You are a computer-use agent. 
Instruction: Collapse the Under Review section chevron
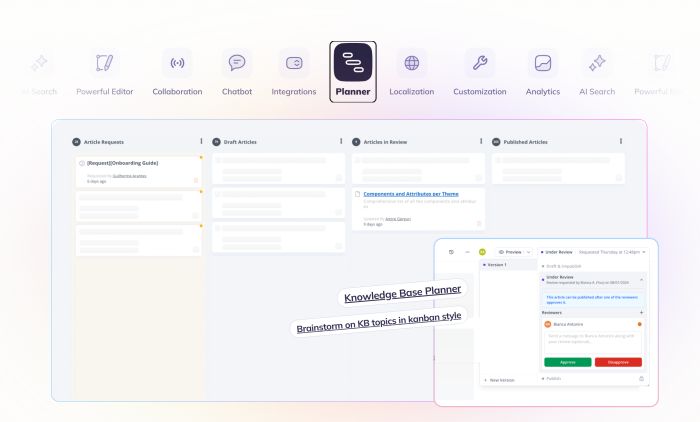(642, 280)
